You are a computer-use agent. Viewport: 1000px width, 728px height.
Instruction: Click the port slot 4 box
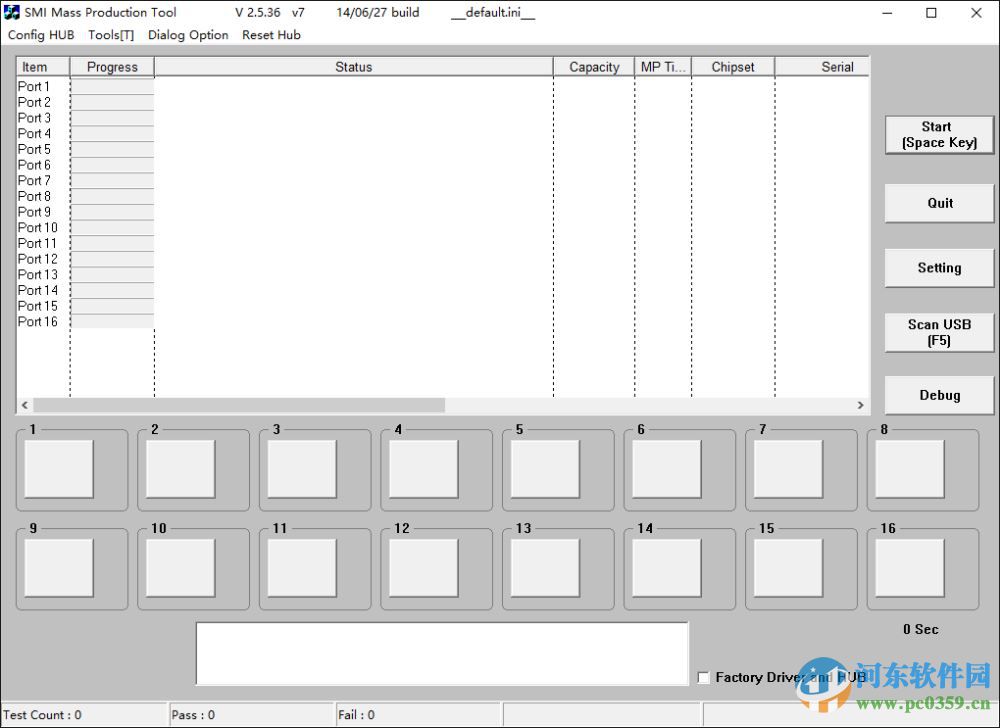(x=423, y=469)
